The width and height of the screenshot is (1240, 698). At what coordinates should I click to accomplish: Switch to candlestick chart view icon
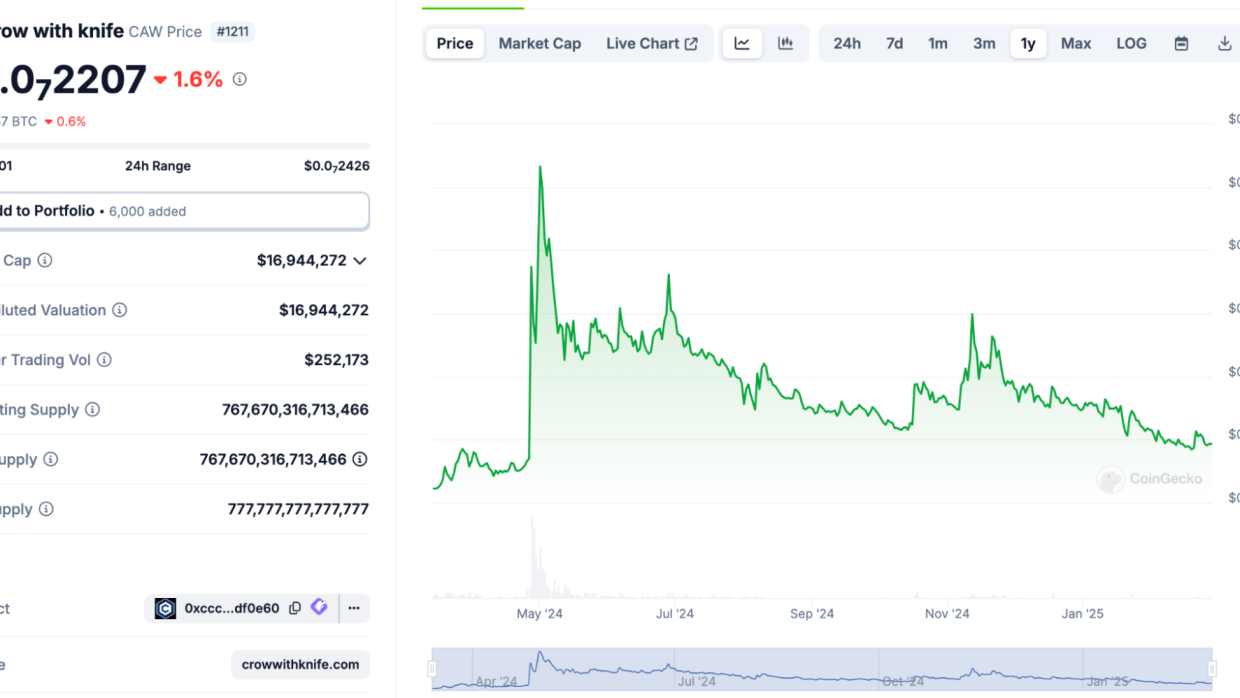pos(786,43)
